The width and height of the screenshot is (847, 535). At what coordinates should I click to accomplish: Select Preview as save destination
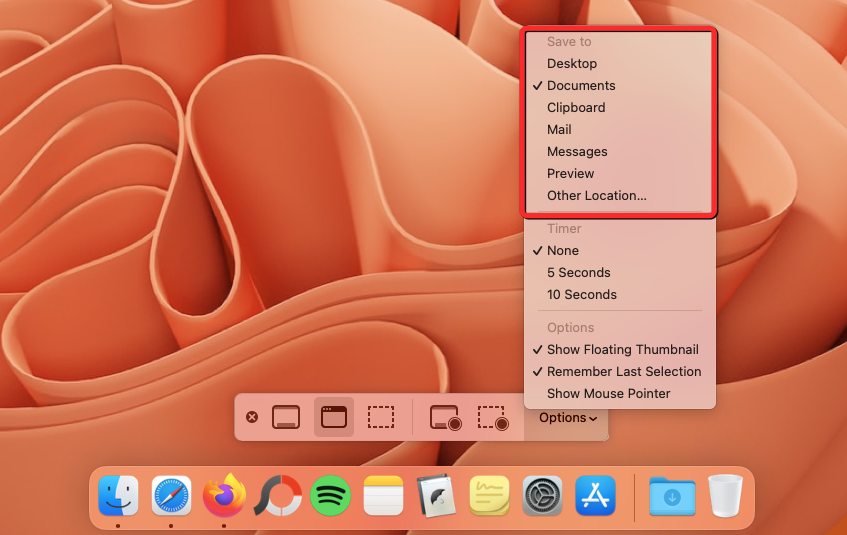pos(570,174)
